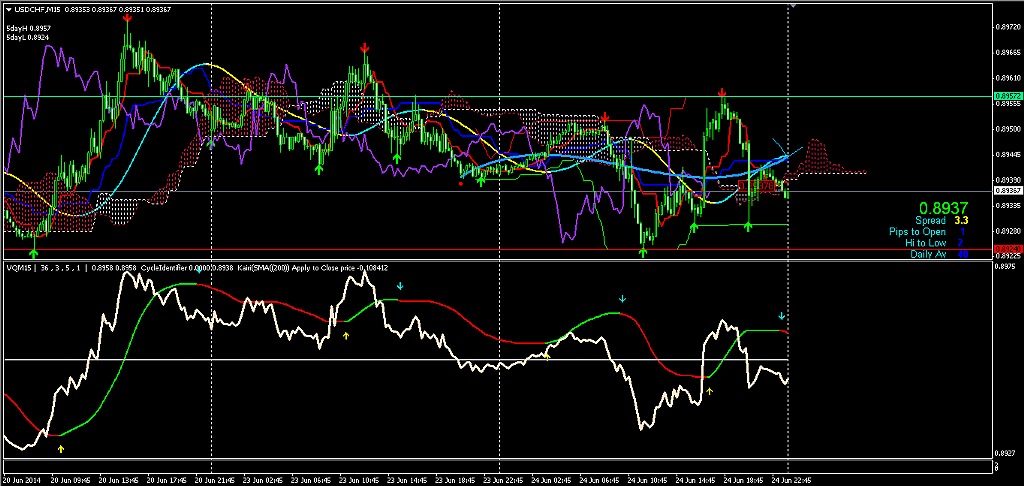The height and width of the screenshot is (486, 1024).
Task: Select the green 0.89572 price tag on the axis
Action: [1007, 96]
